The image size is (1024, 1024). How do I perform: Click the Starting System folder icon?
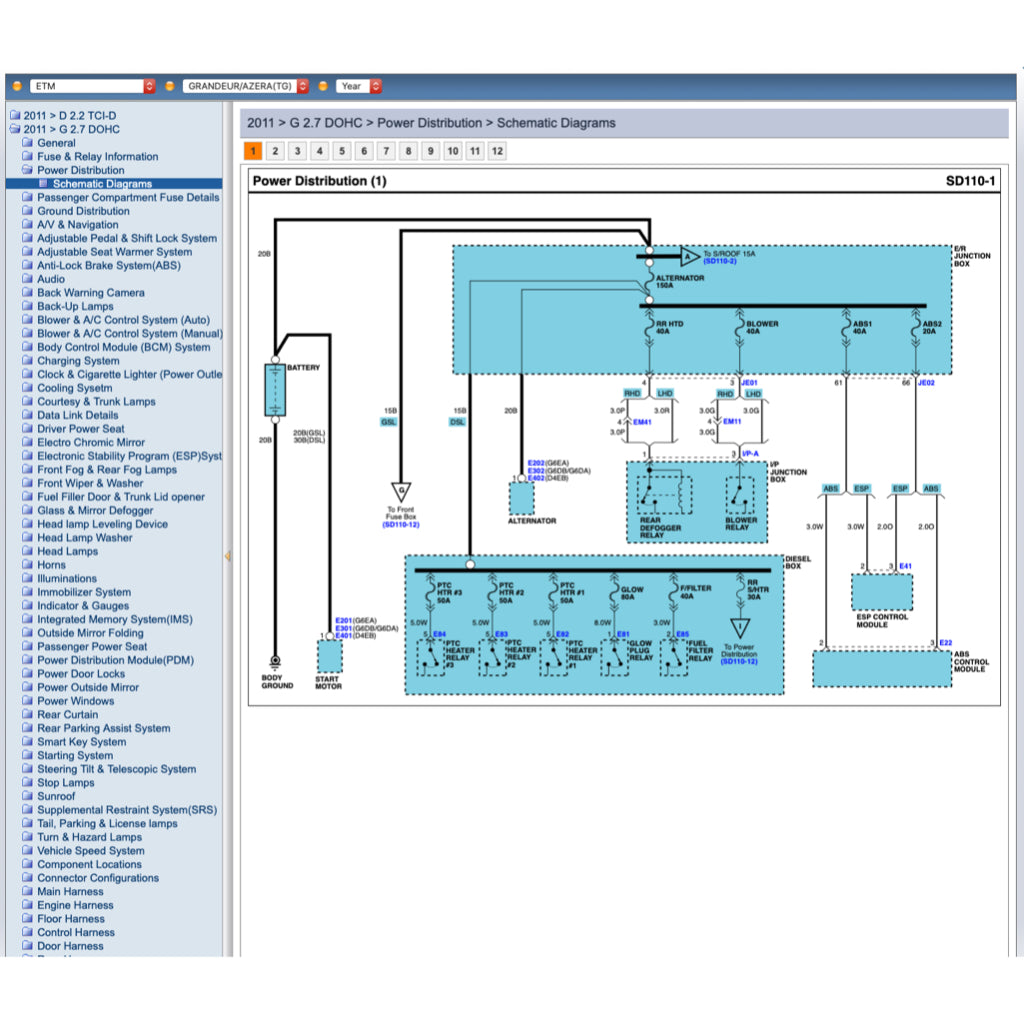click(27, 755)
